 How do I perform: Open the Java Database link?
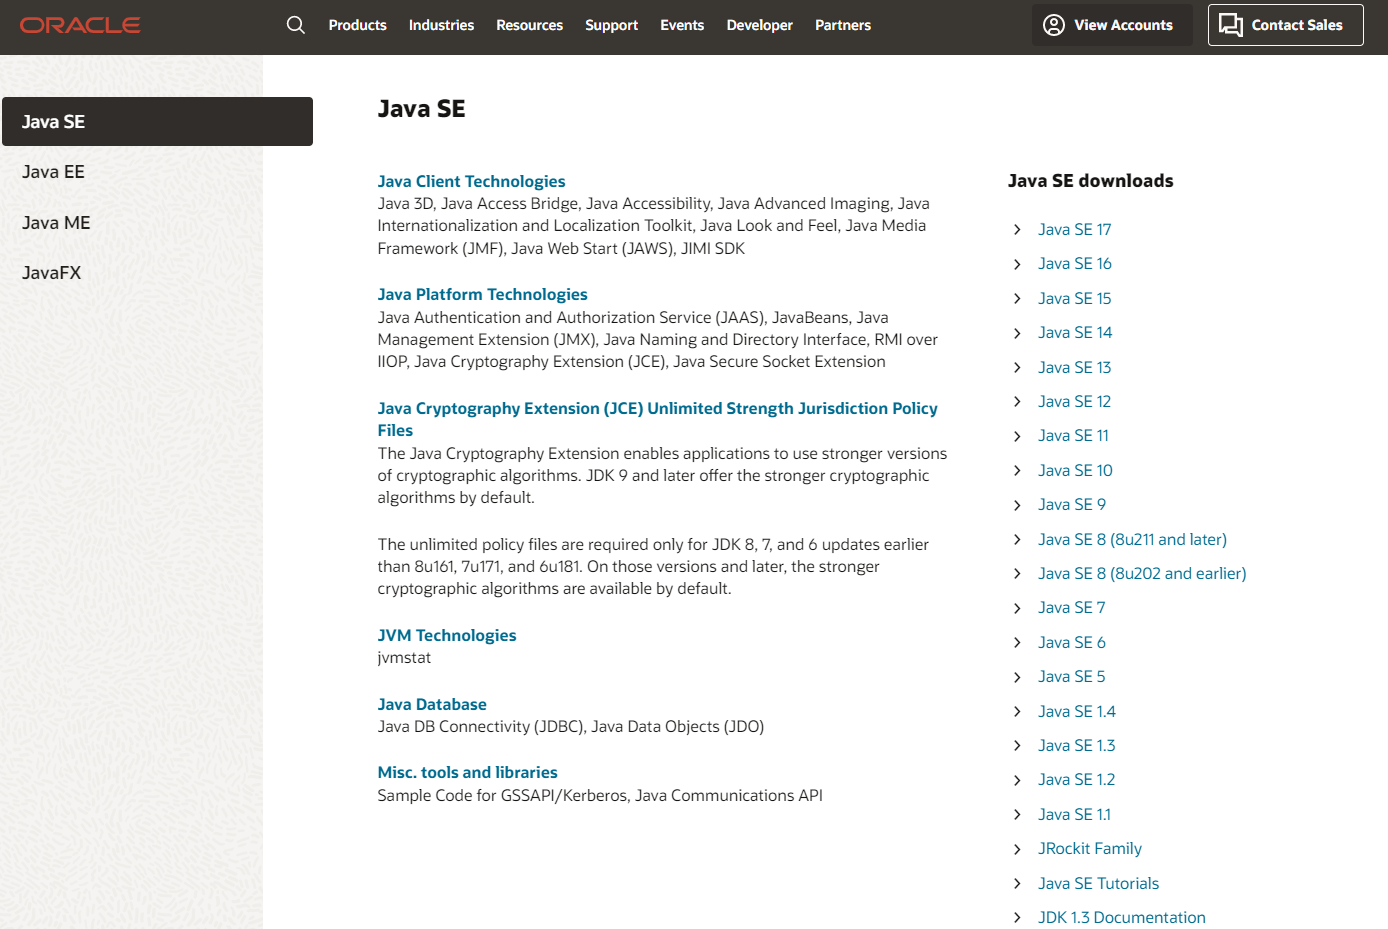pos(432,704)
